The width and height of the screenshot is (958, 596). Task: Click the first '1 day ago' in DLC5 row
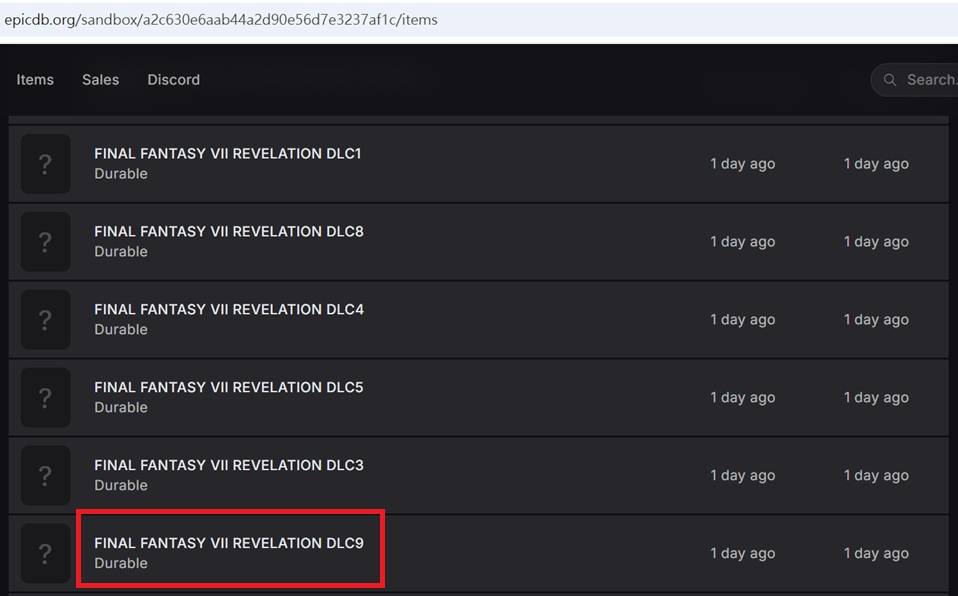(742, 398)
